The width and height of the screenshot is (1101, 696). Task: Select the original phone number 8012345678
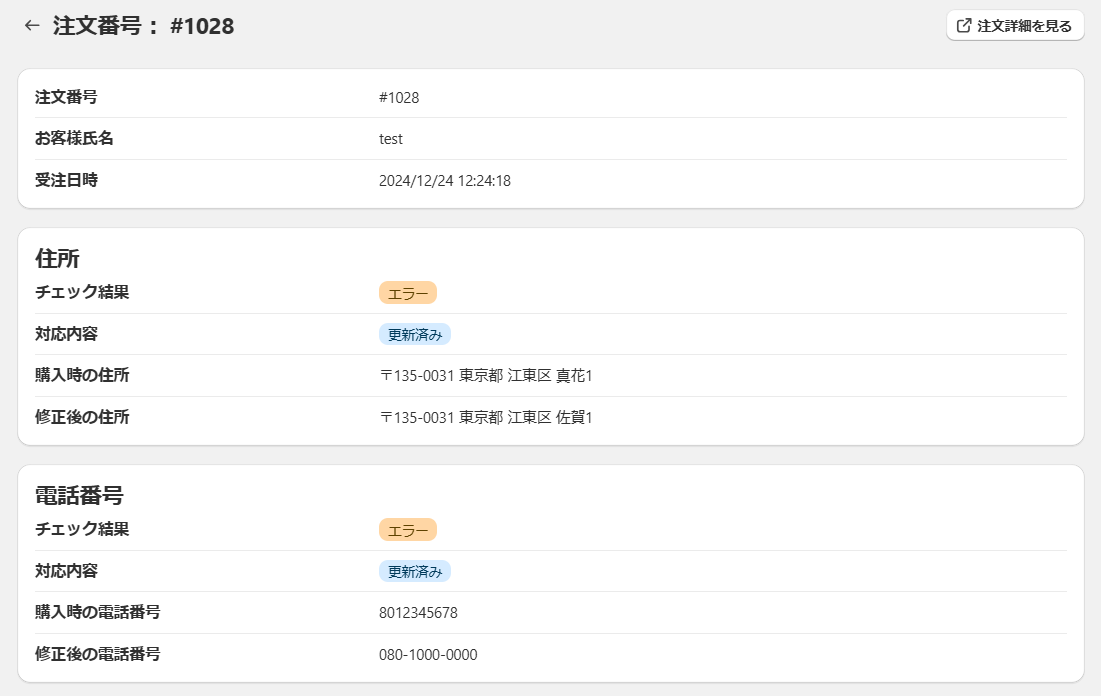[x=418, y=613]
